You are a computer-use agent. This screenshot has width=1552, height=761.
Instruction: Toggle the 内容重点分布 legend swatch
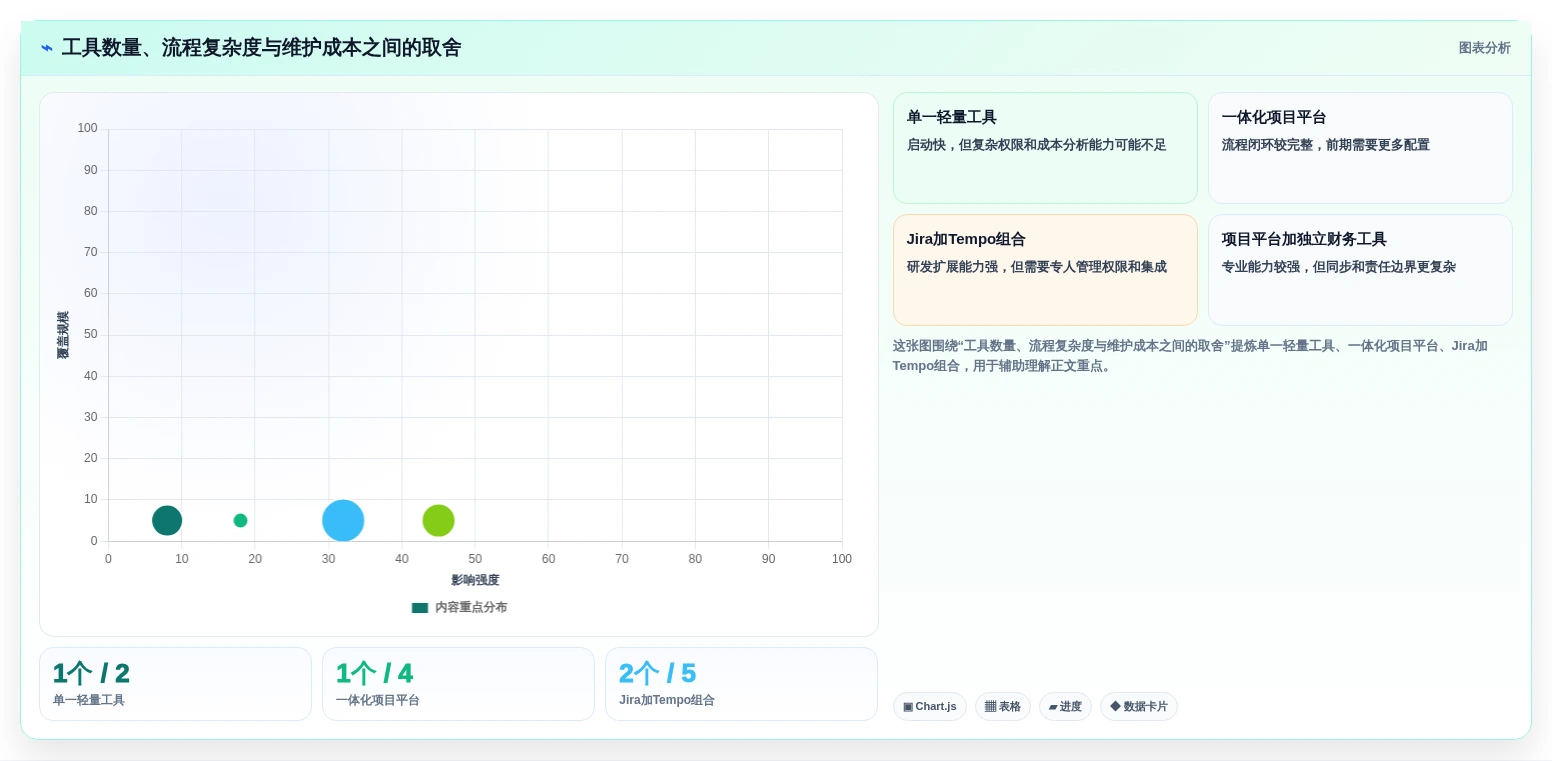(x=420, y=608)
